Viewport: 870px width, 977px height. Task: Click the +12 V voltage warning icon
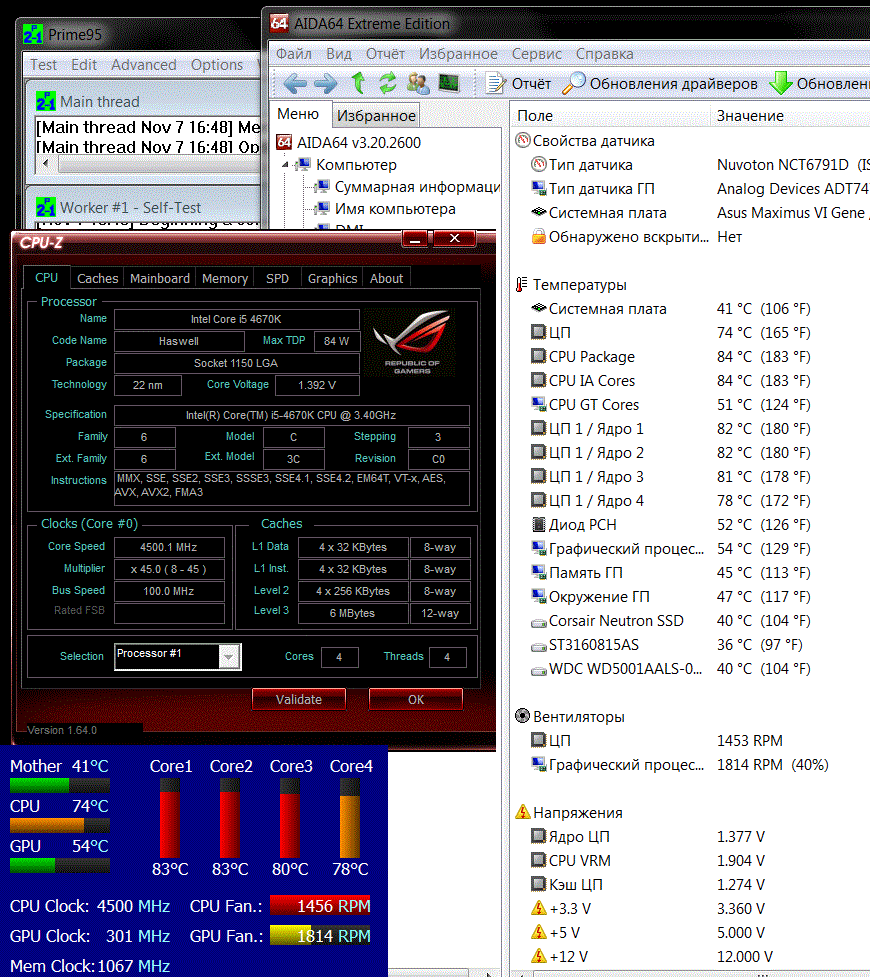click(538, 956)
